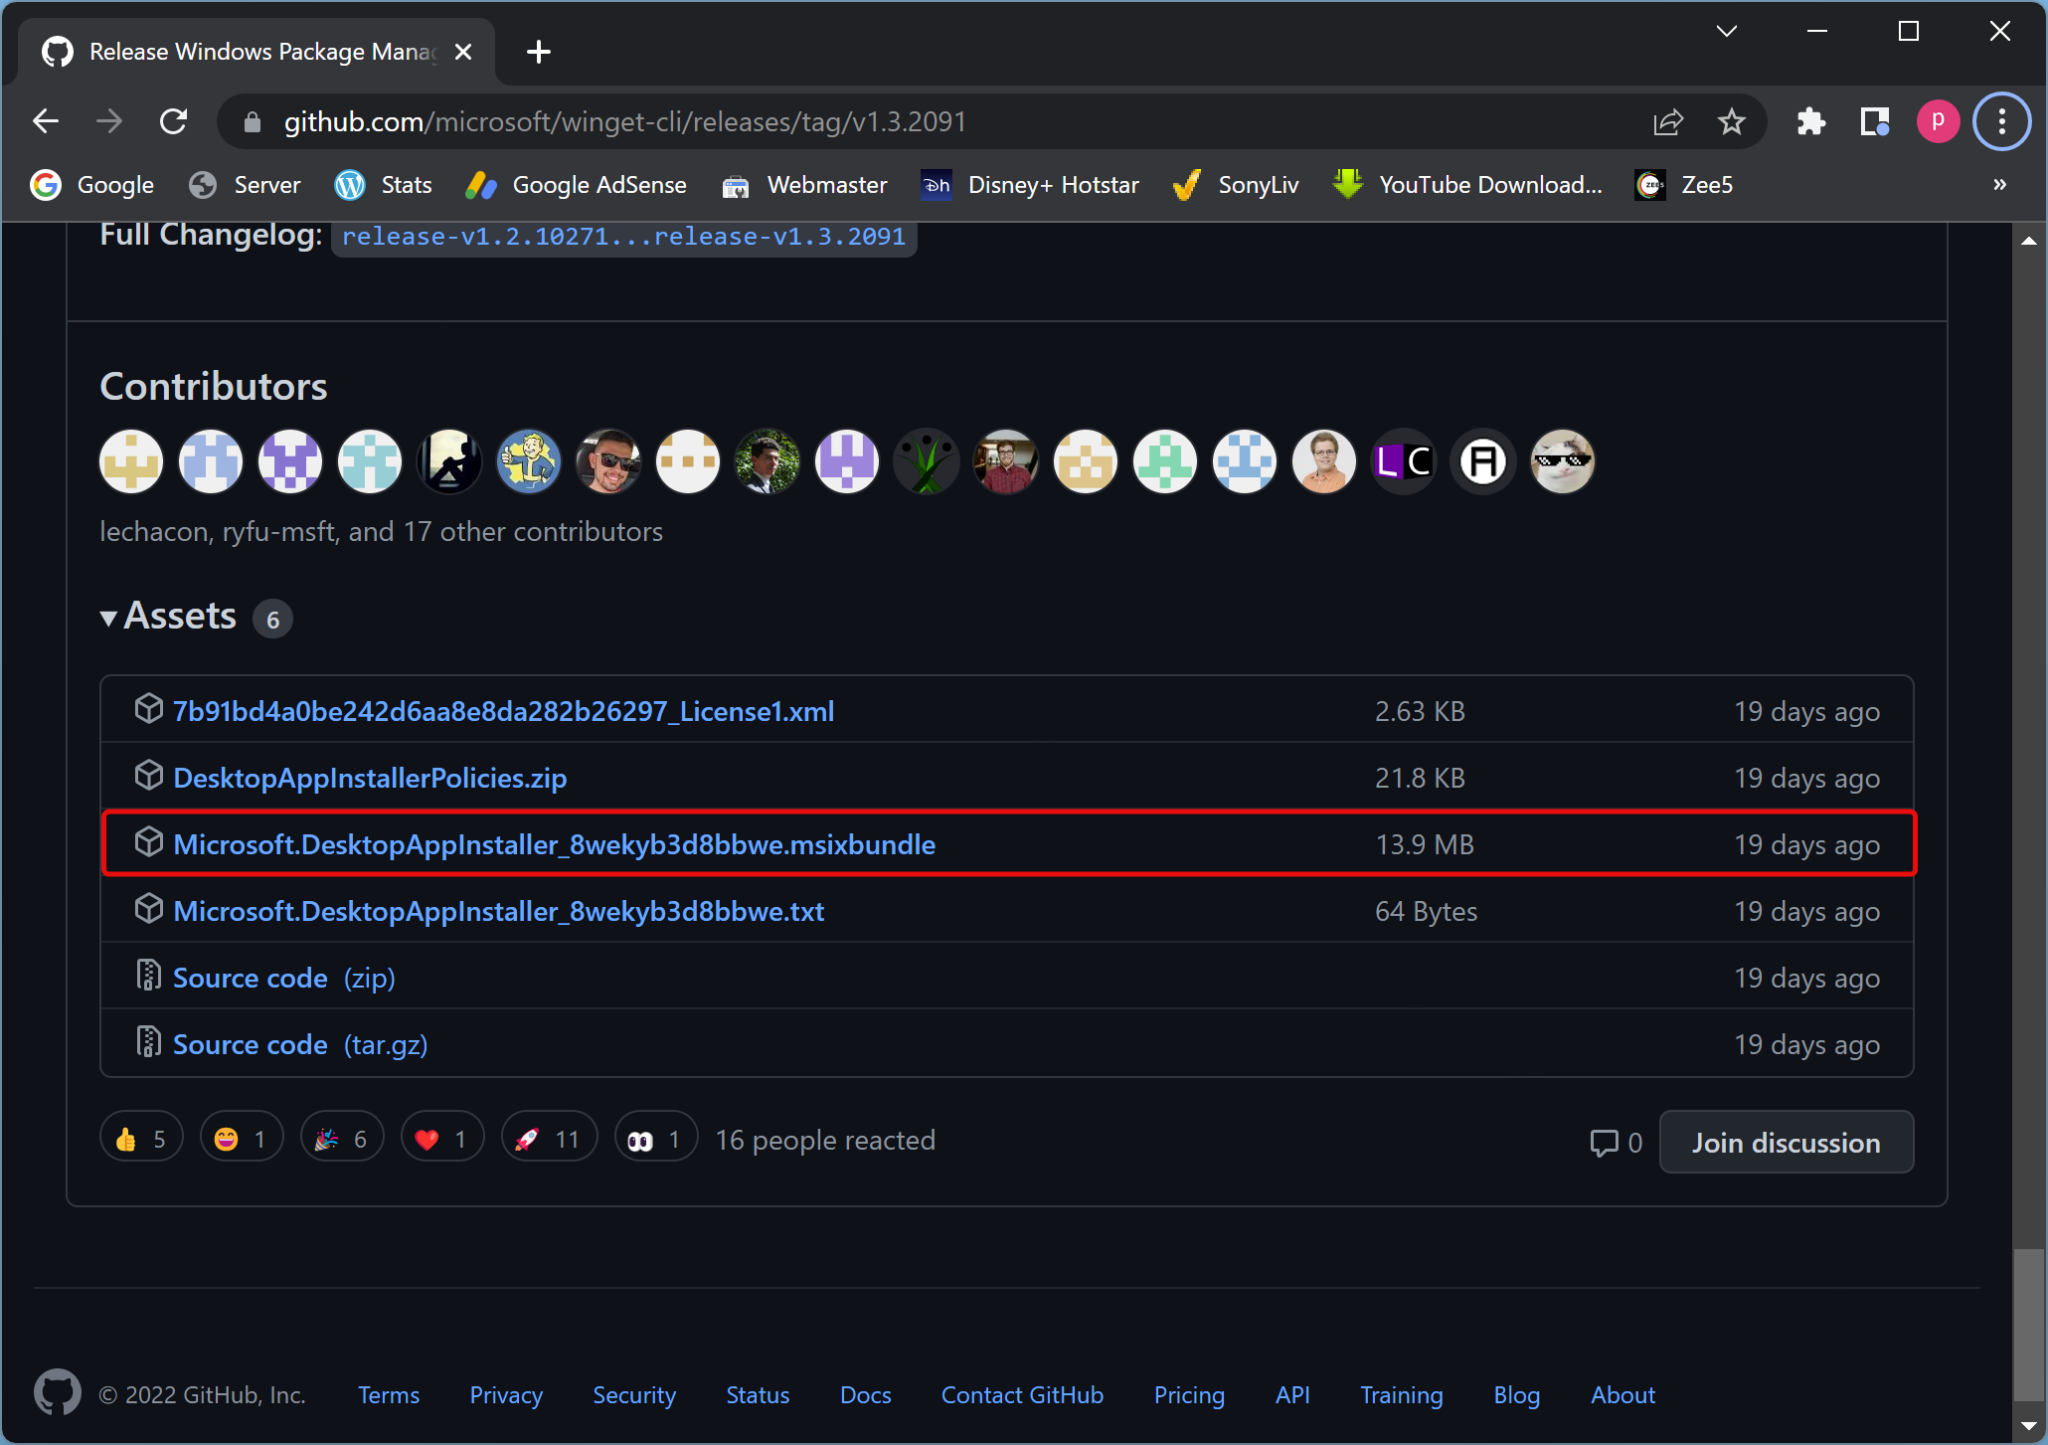Click the zip file icon beside Source code (zip)
The image size is (2048, 1445).
148,975
